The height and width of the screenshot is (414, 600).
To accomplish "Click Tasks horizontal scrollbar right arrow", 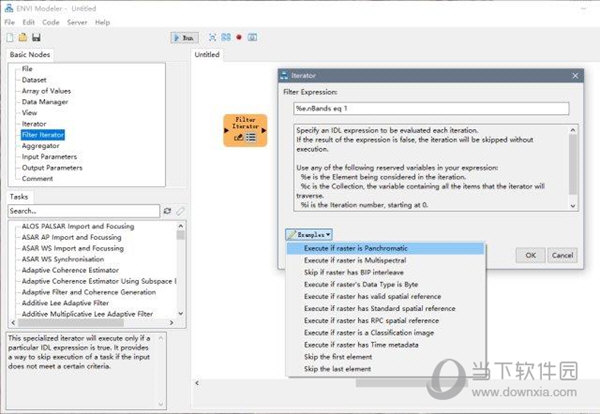I will pos(171,323).
